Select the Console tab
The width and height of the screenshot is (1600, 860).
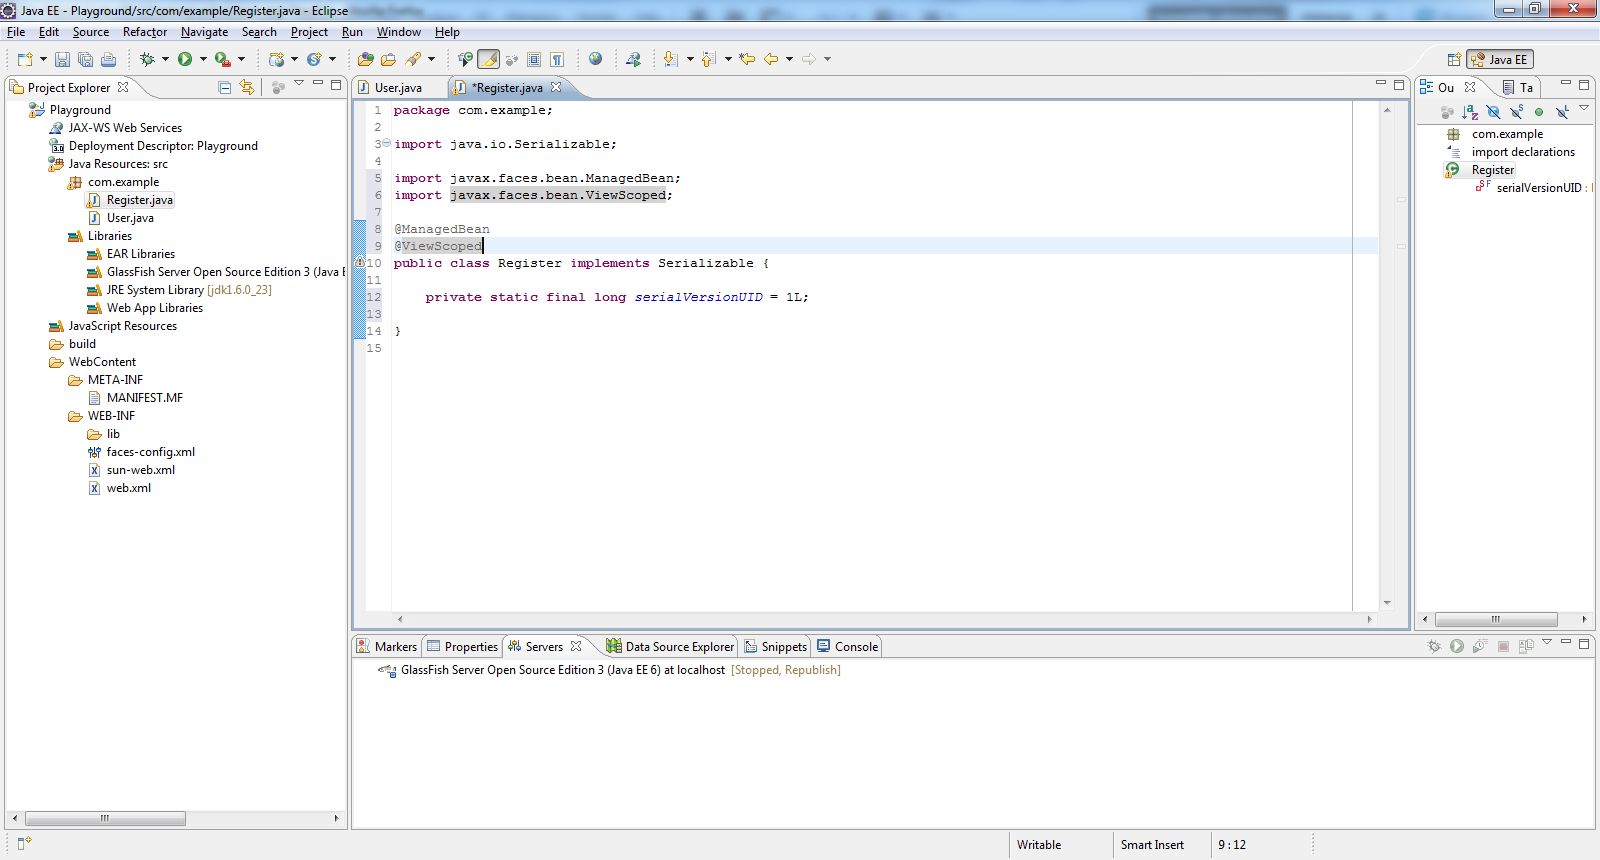[847, 647]
